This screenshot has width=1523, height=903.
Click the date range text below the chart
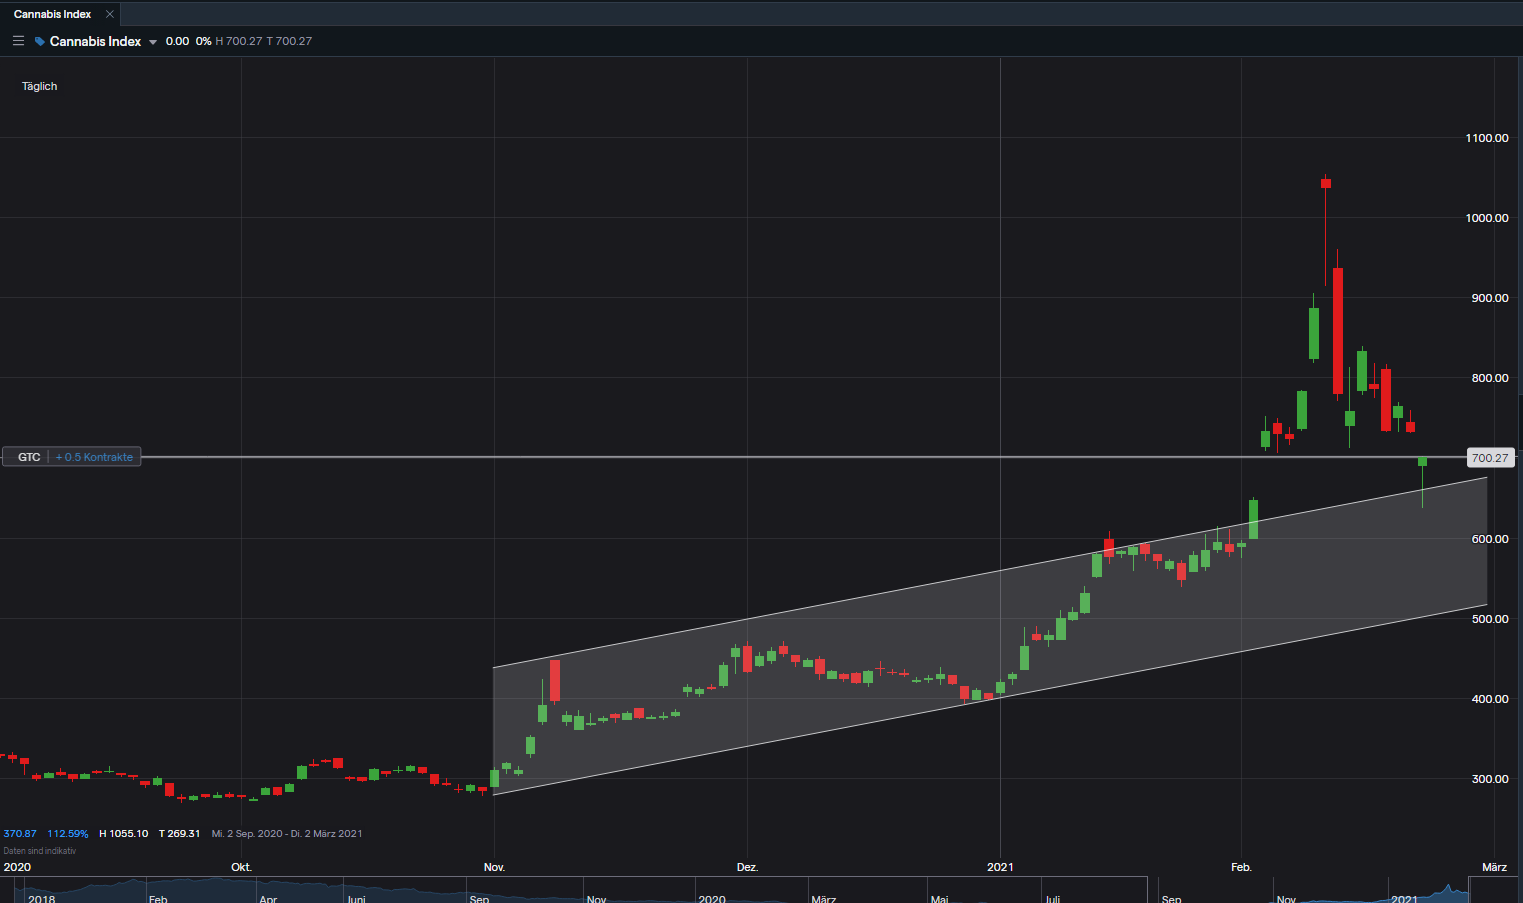click(287, 834)
